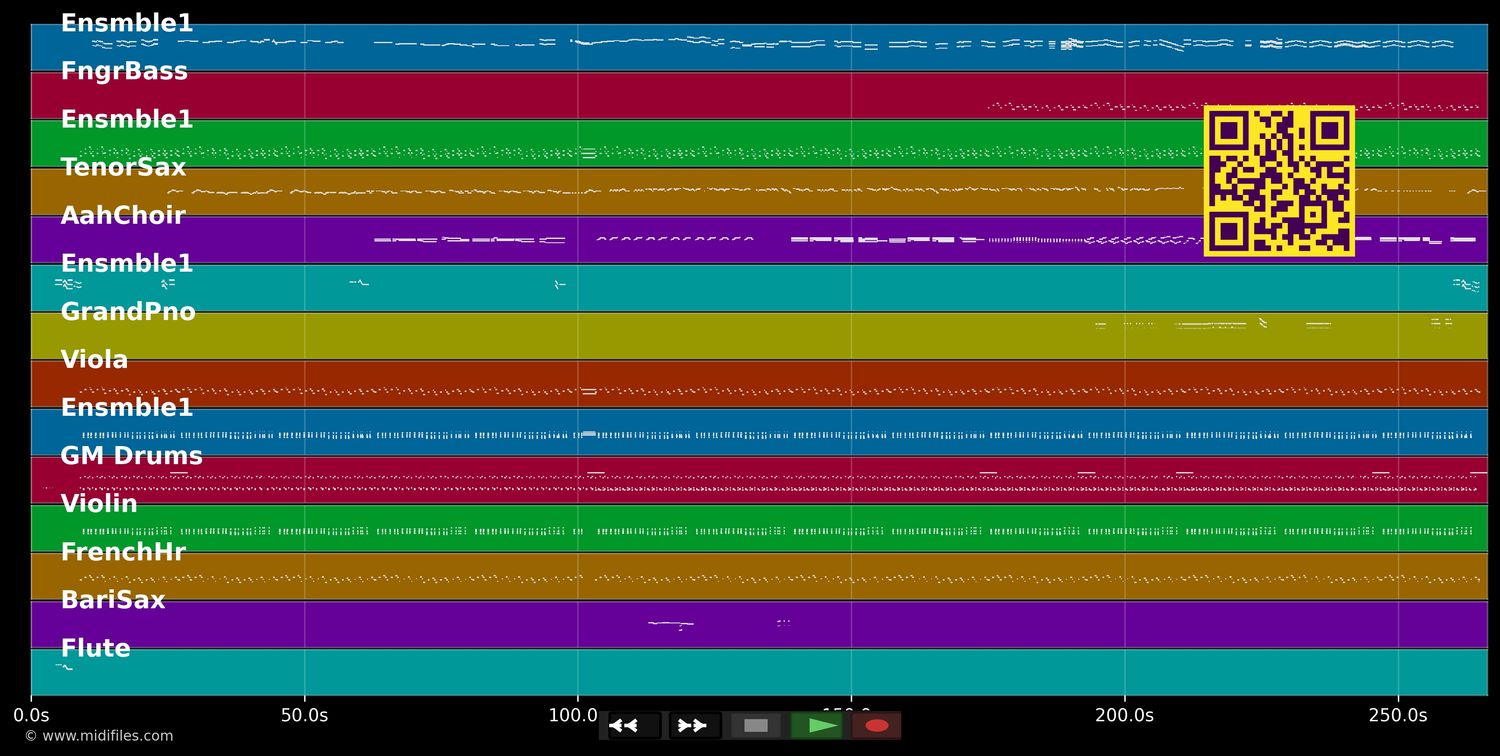Image resolution: width=1500 pixels, height=756 pixels.
Task: Click the GrandPno track label
Action: point(128,312)
